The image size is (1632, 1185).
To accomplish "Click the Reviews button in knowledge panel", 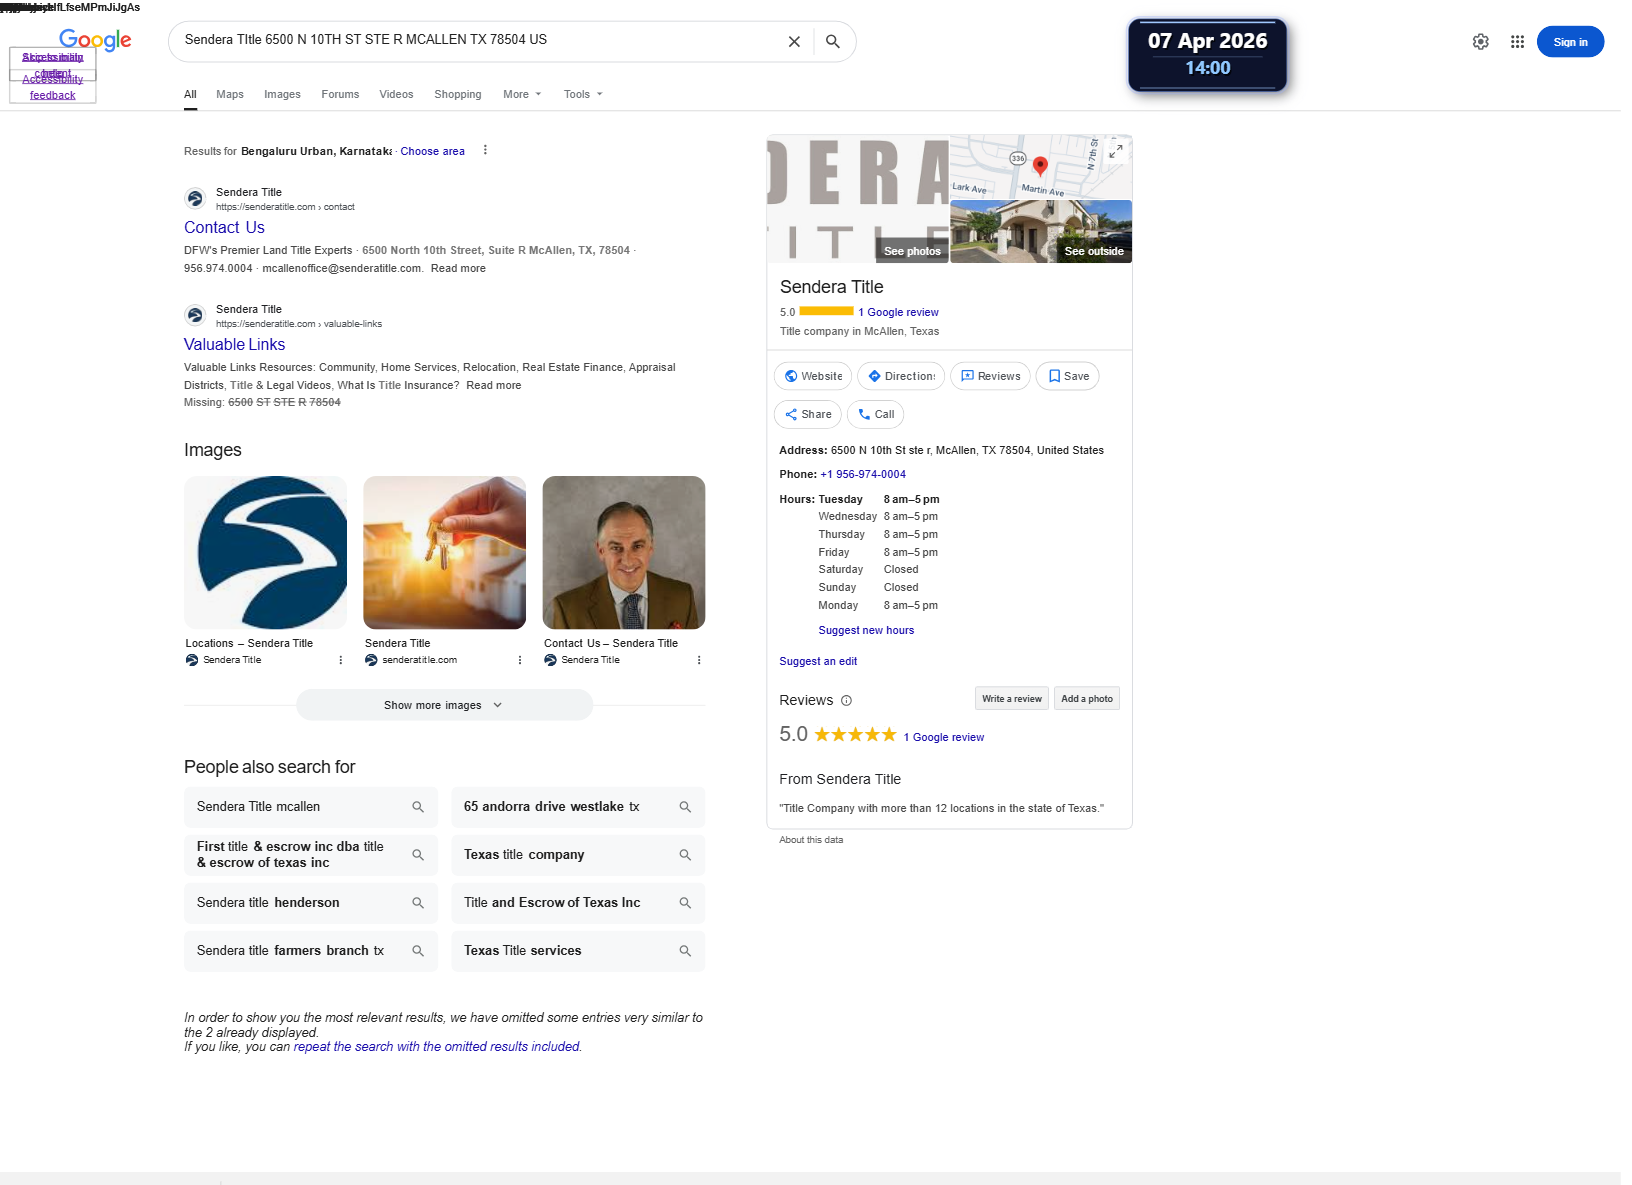I will (x=990, y=376).
